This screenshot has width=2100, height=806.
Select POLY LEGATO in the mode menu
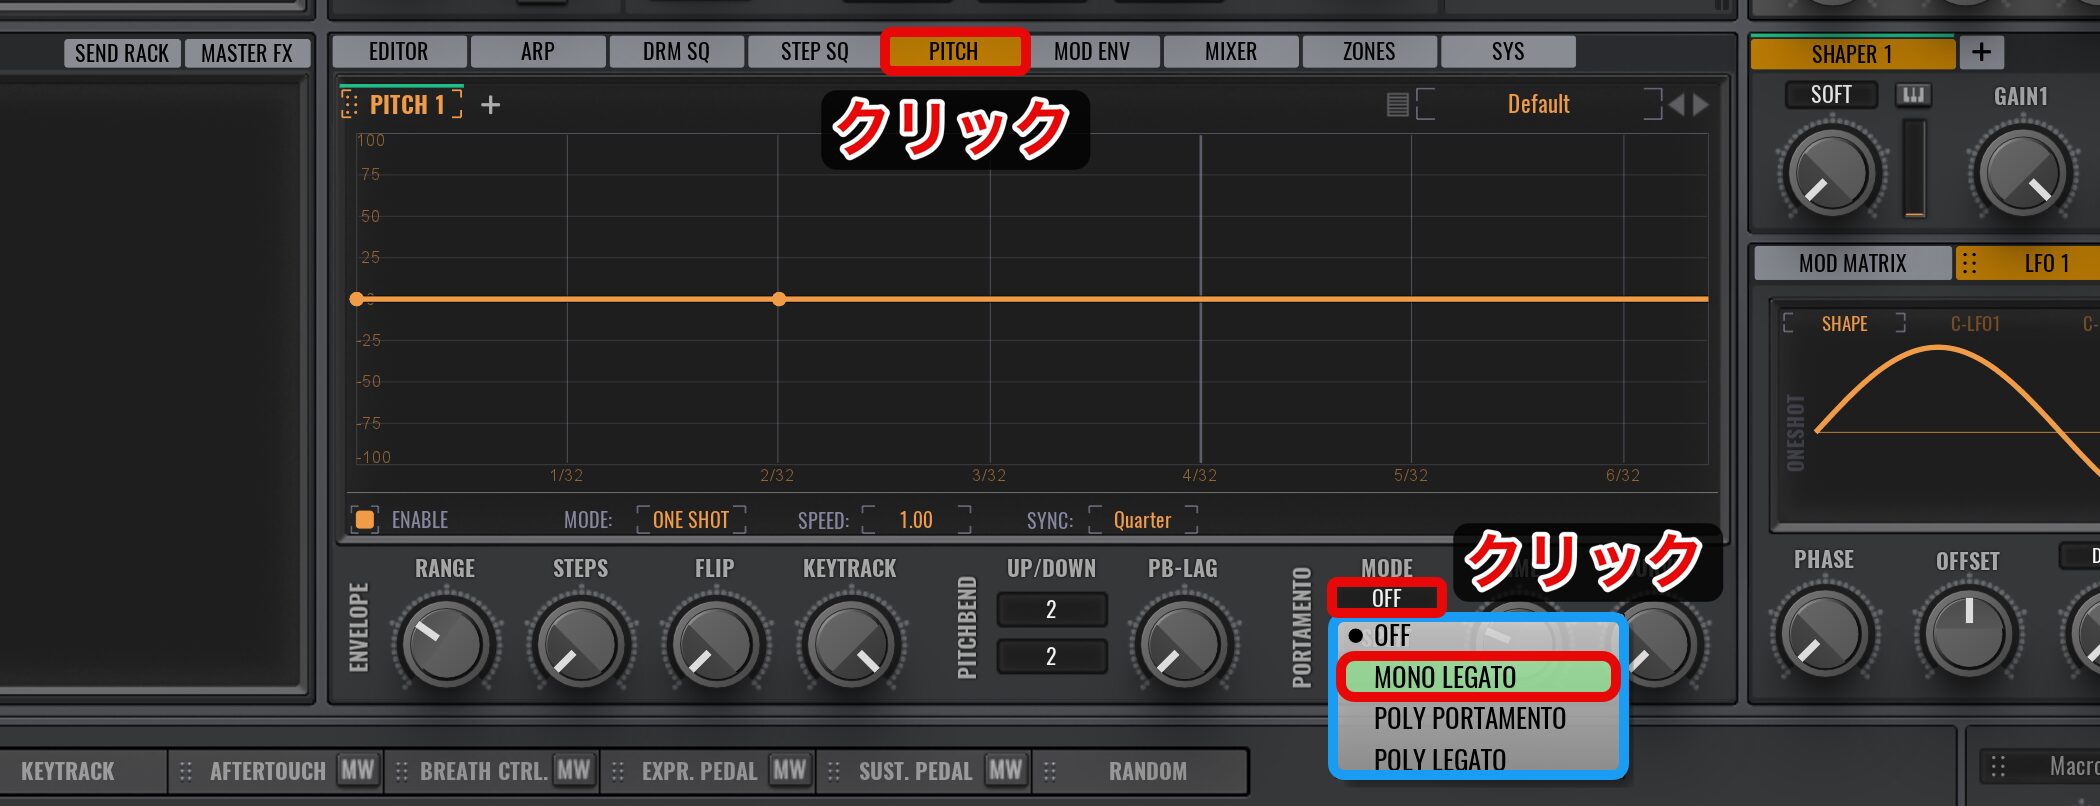coord(1477,759)
